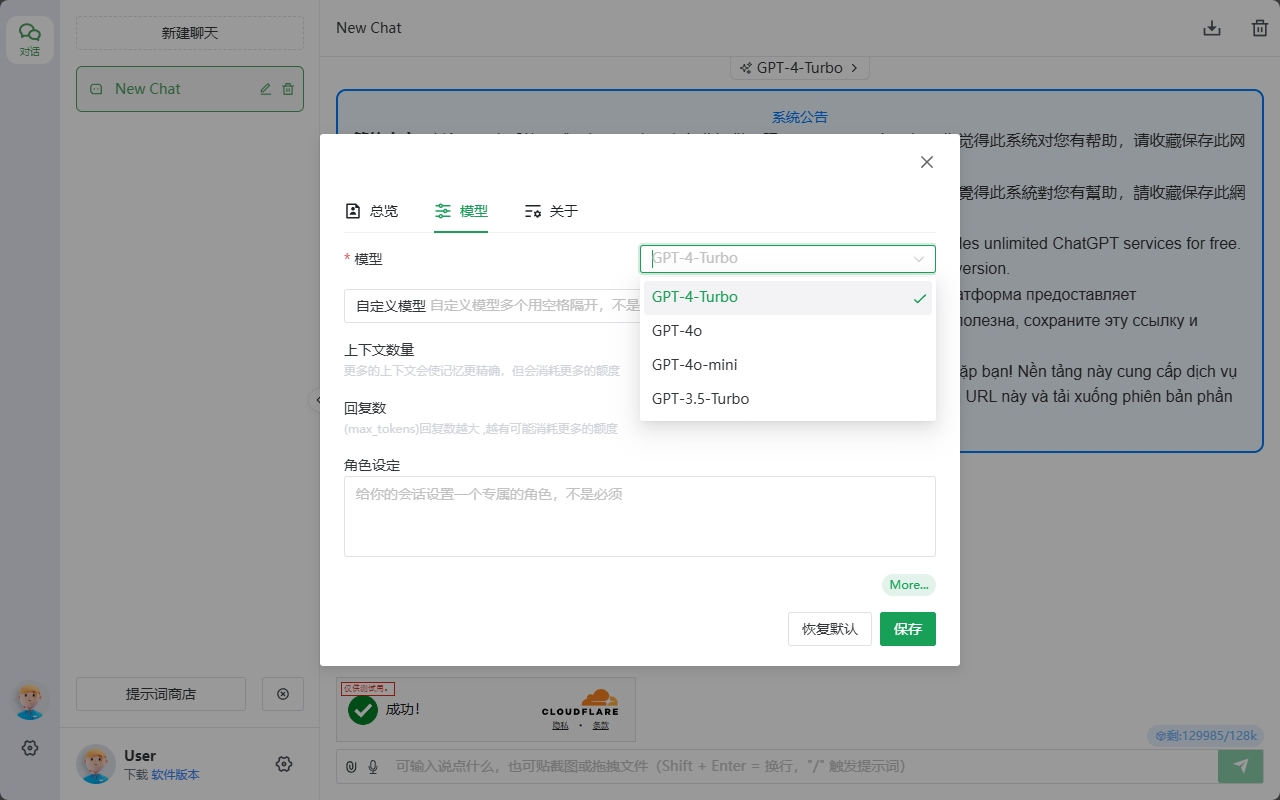Open user settings gear next to User
The height and width of the screenshot is (800, 1280).
pos(284,764)
